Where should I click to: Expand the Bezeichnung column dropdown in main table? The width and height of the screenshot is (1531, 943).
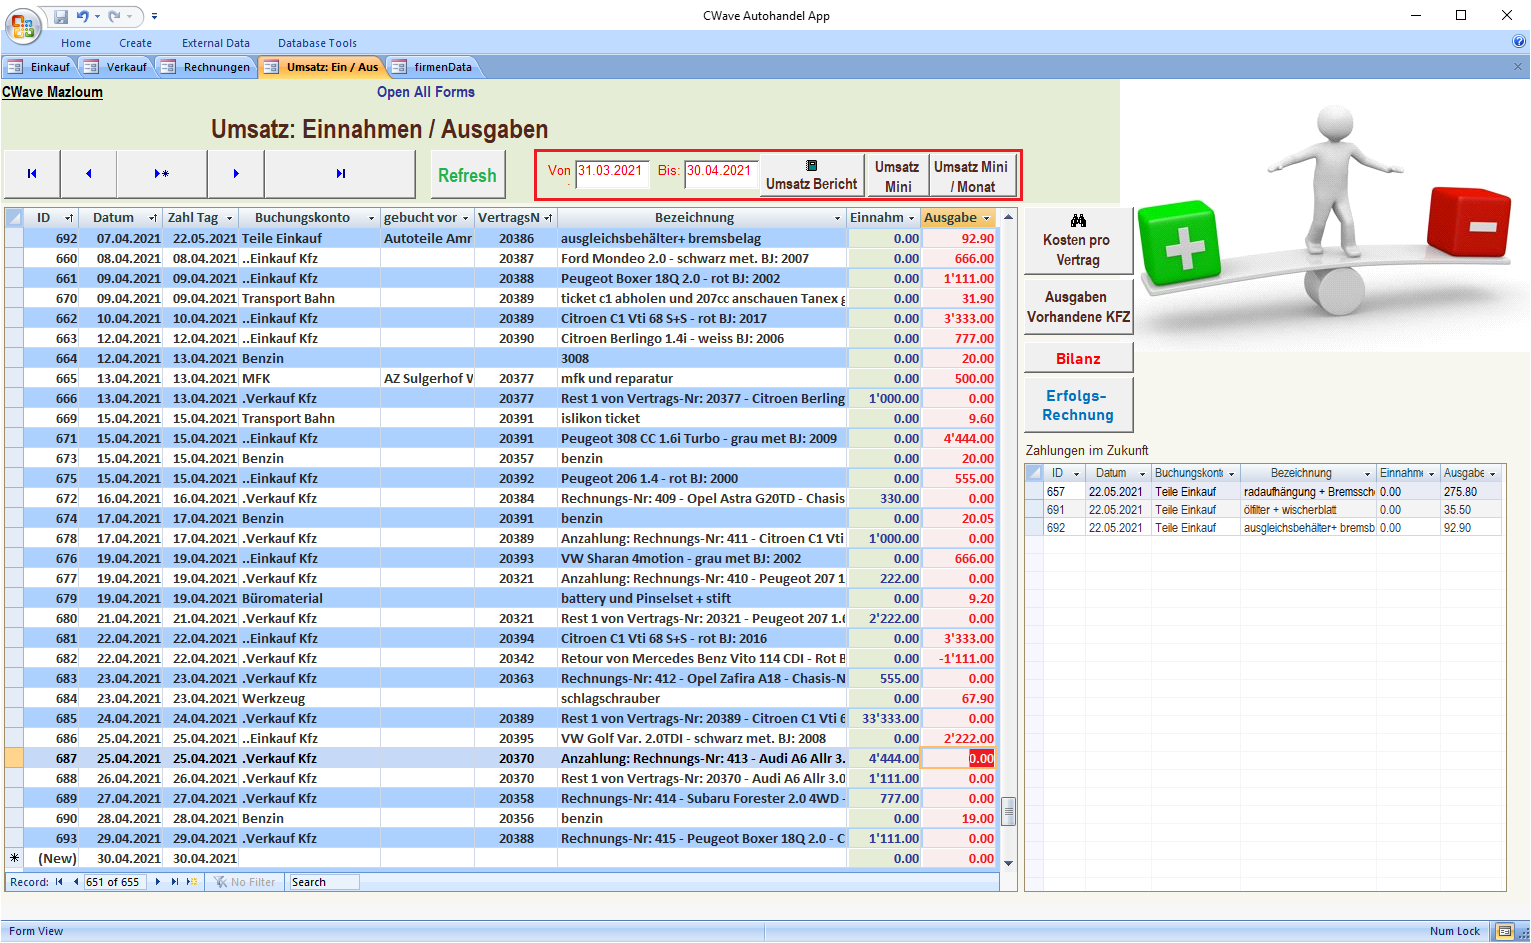(x=837, y=218)
